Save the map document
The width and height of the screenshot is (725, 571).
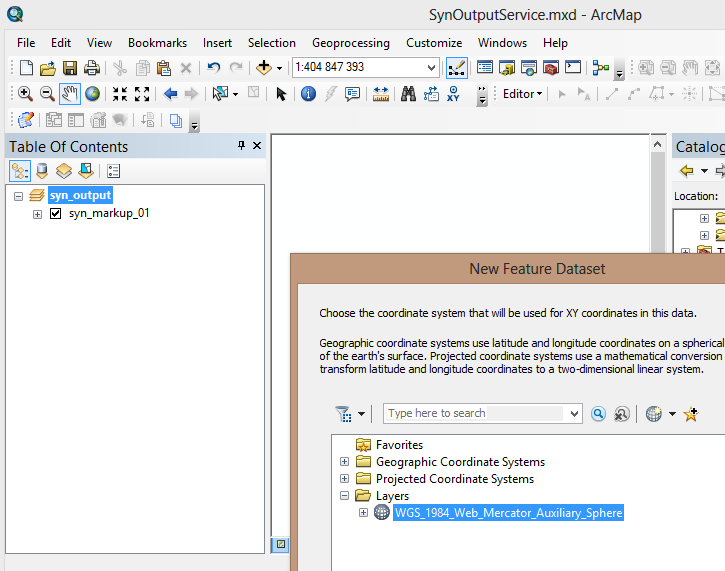coord(70,68)
